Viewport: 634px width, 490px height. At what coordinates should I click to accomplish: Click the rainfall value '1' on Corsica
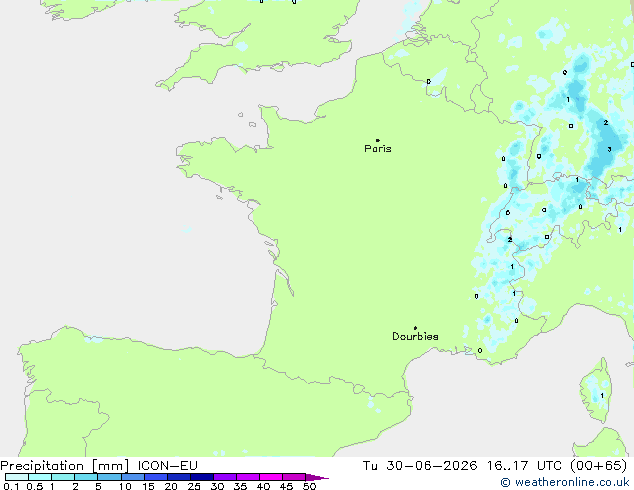(602, 395)
